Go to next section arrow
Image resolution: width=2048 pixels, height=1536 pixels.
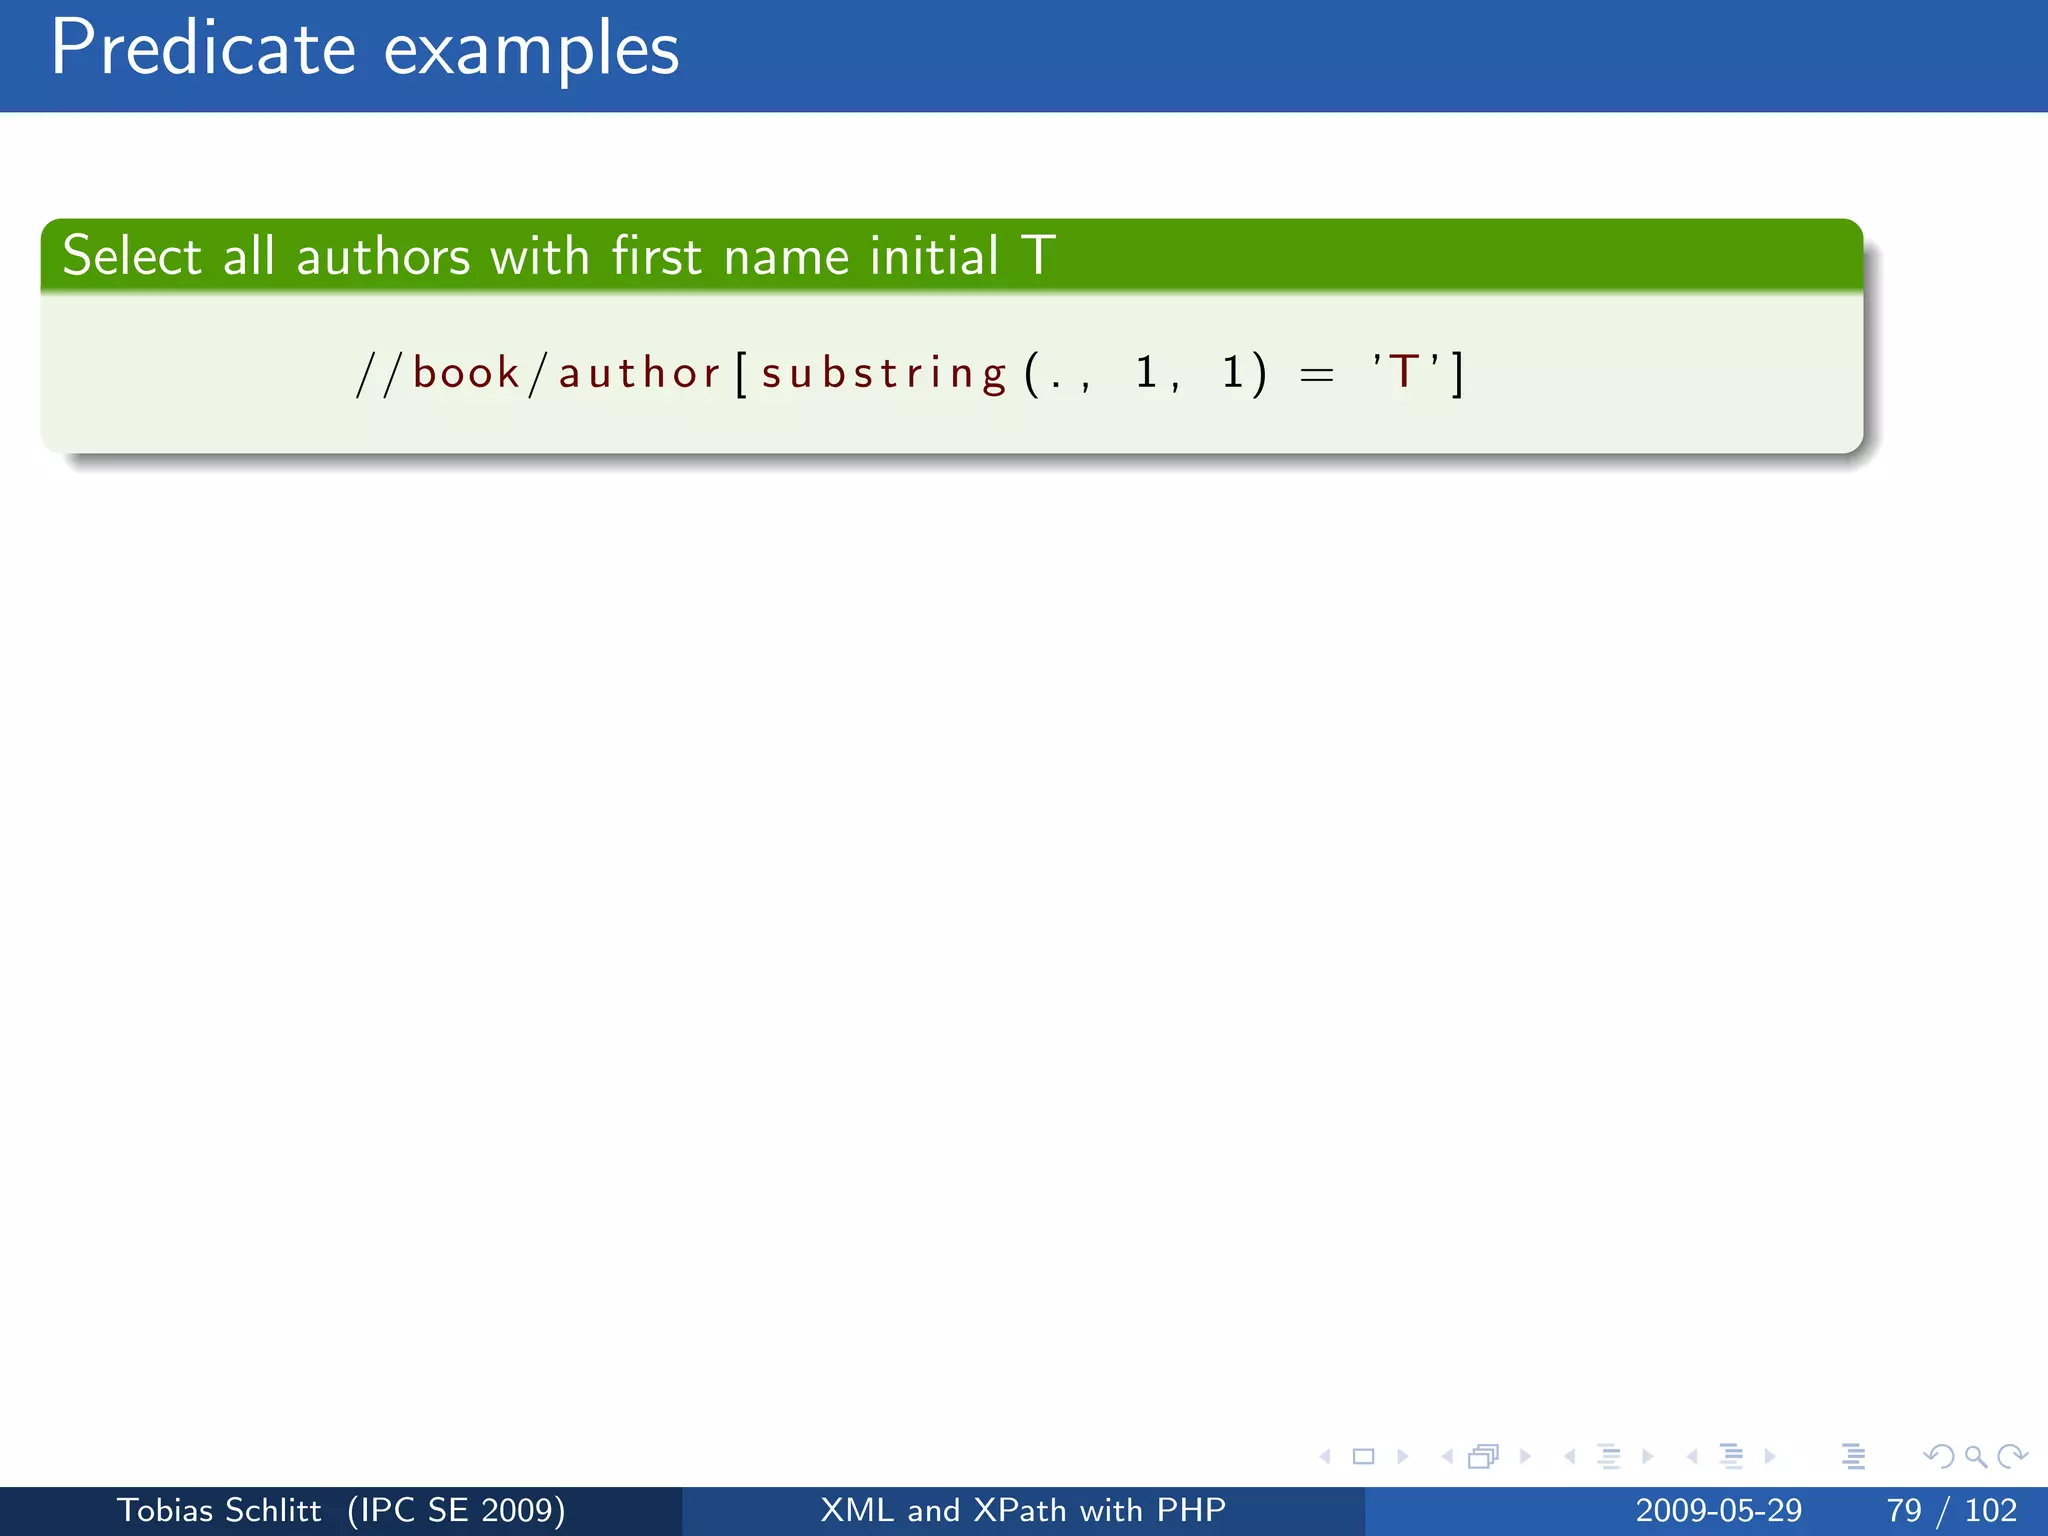point(1770,1457)
